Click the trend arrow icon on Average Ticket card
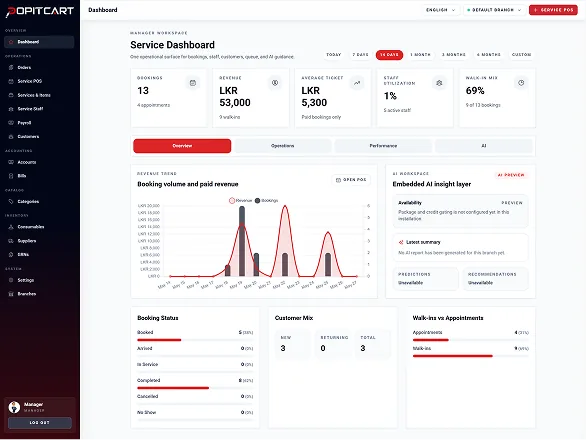 pos(357,83)
